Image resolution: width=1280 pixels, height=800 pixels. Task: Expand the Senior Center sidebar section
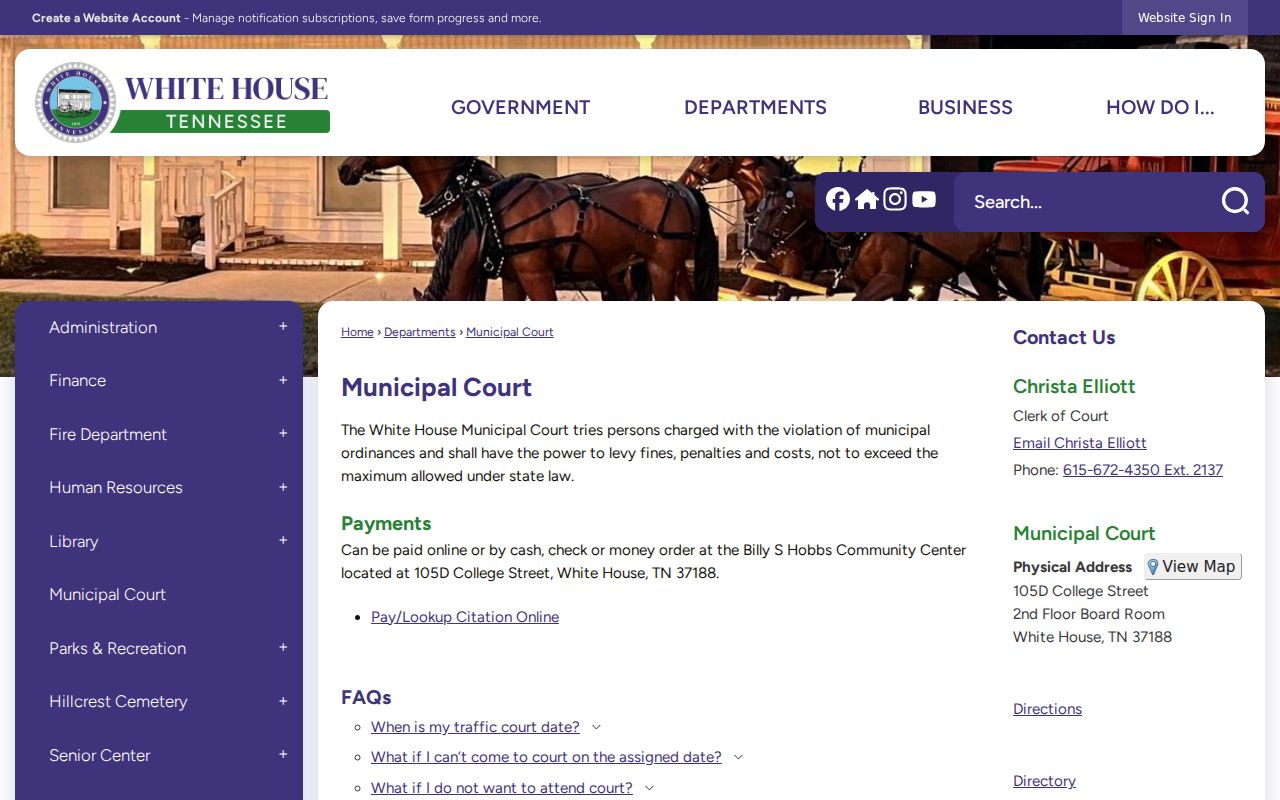point(283,755)
